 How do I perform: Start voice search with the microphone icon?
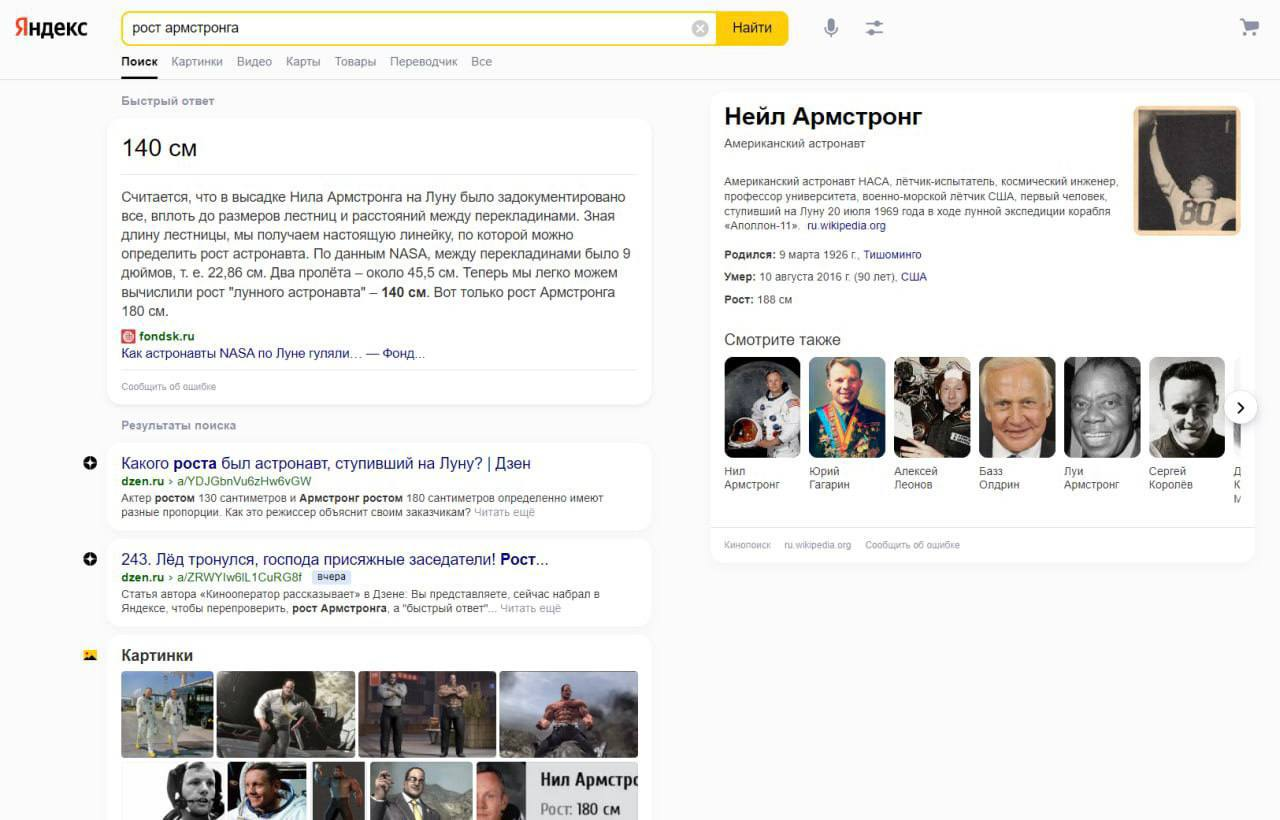tap(831, 28)
